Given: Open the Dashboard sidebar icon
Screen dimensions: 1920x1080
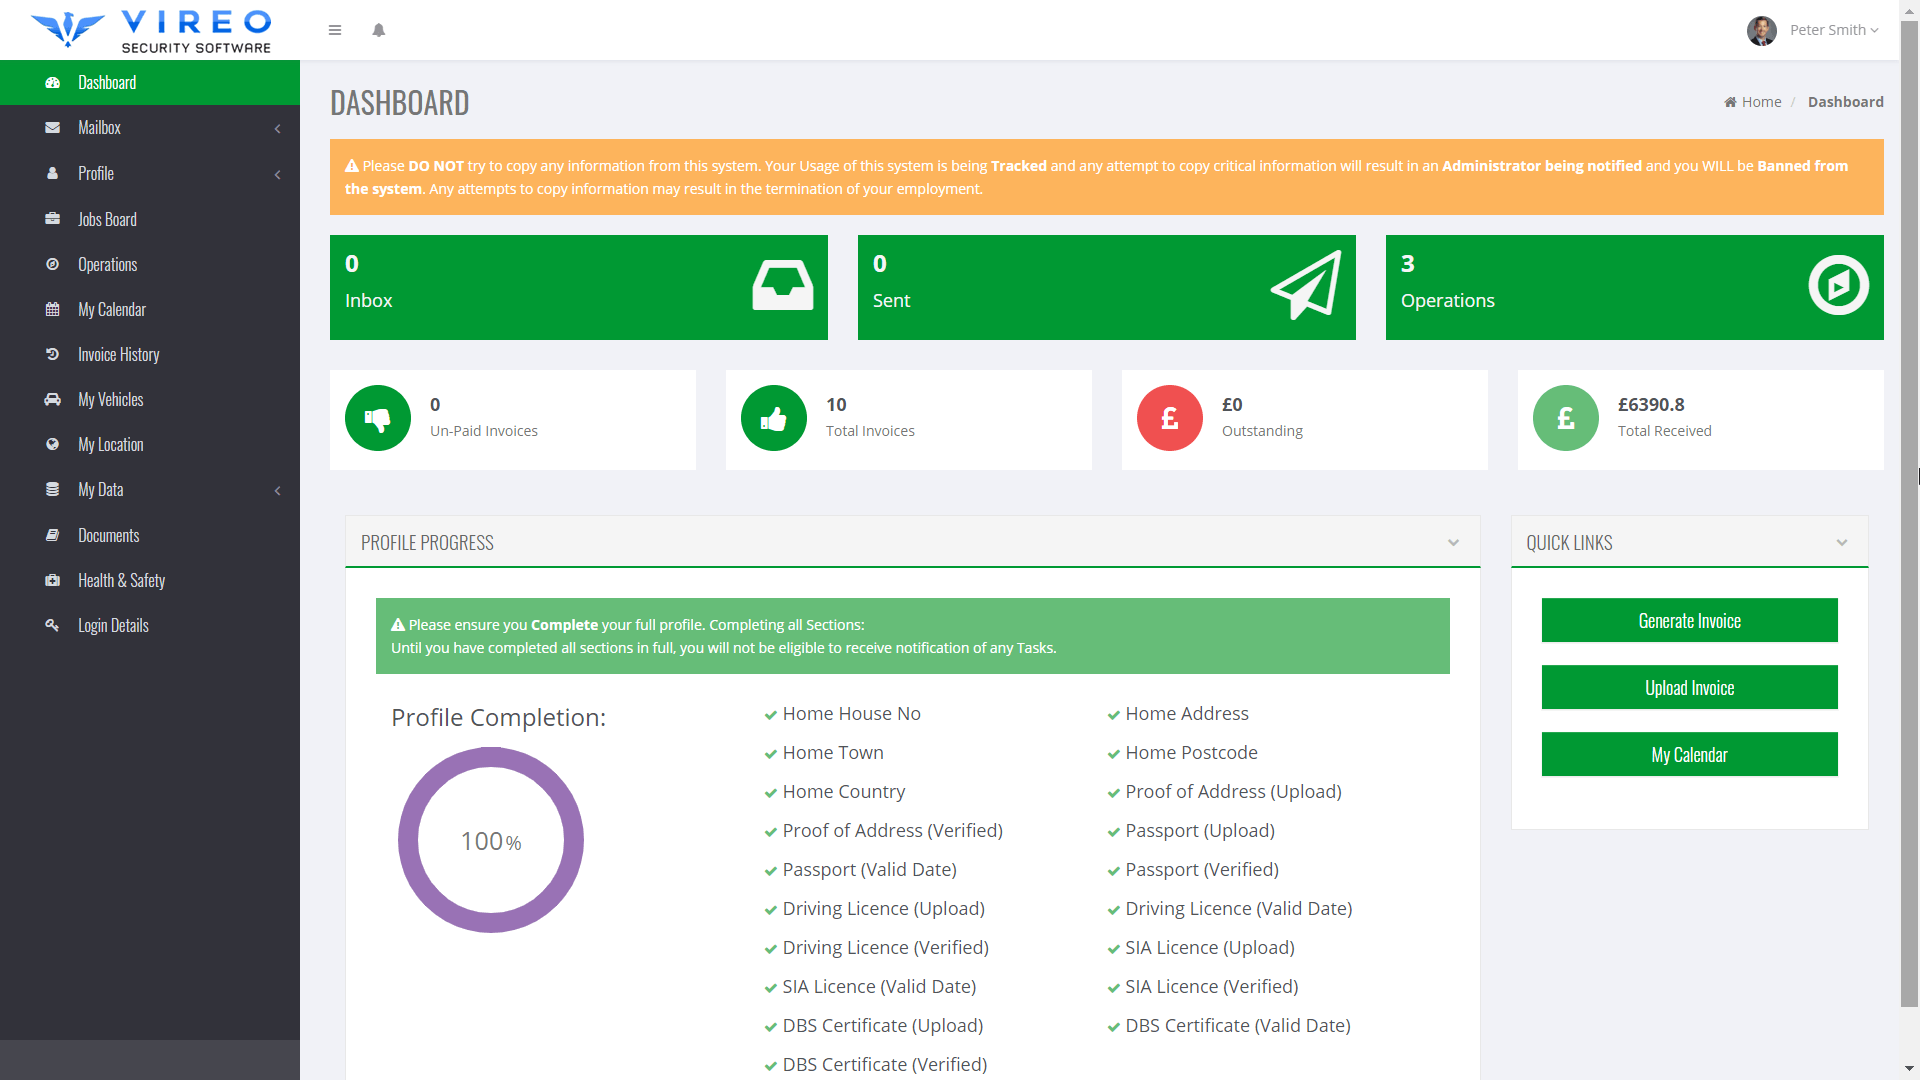Looking at the screenshot, I should (x=52, y=82).
